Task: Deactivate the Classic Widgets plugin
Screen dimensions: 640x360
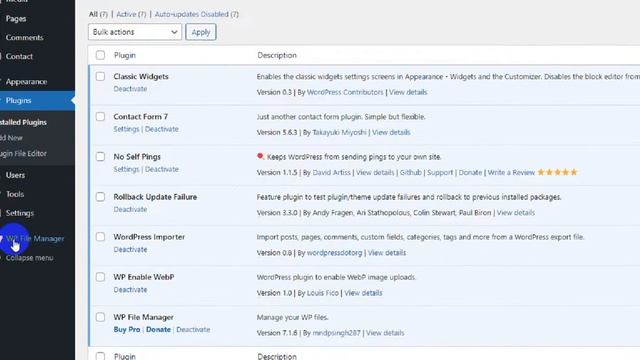Action: 130,89
